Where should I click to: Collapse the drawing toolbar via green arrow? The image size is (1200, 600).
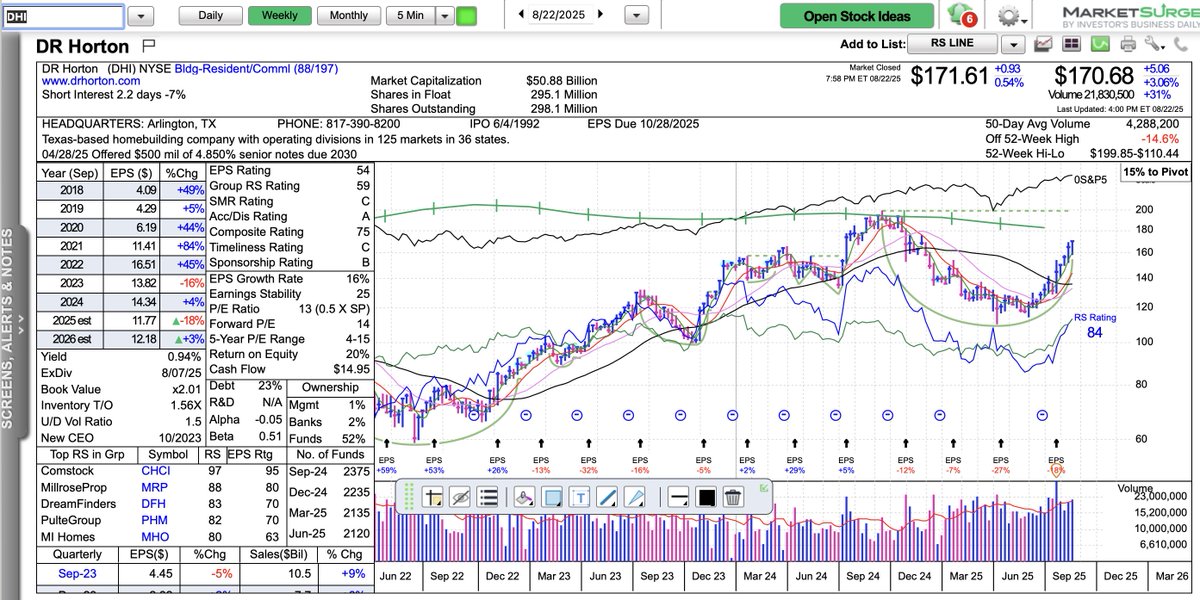(764, 487)
